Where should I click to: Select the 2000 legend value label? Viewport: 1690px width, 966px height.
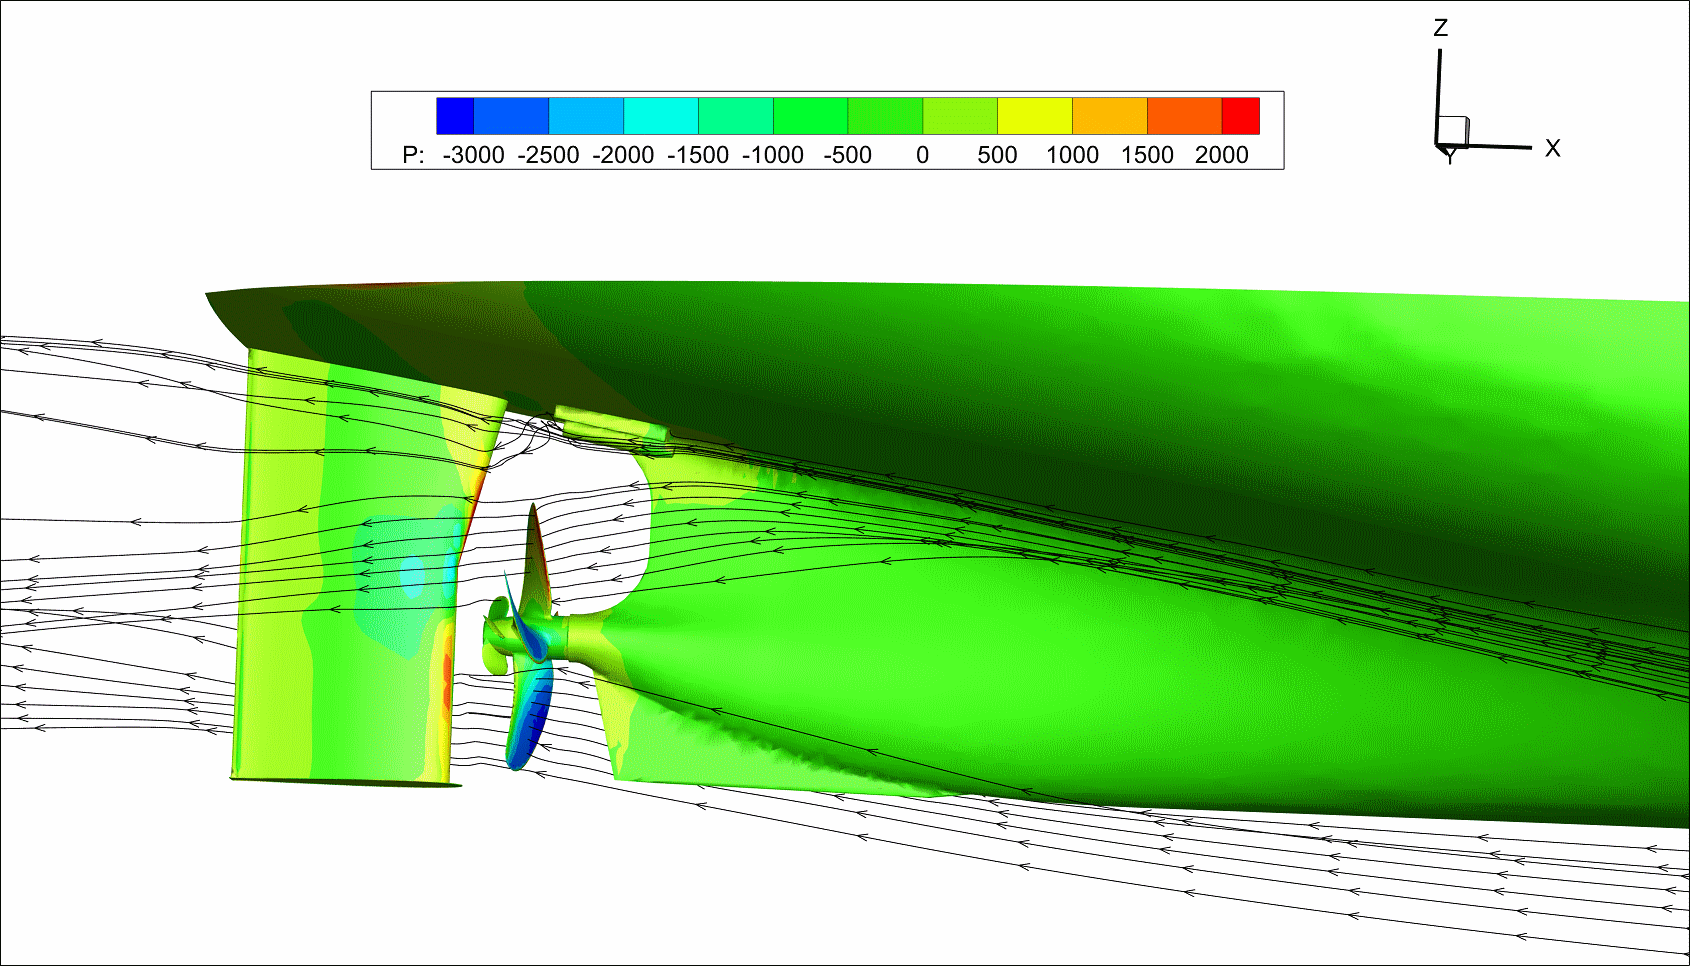(1221, 155)
